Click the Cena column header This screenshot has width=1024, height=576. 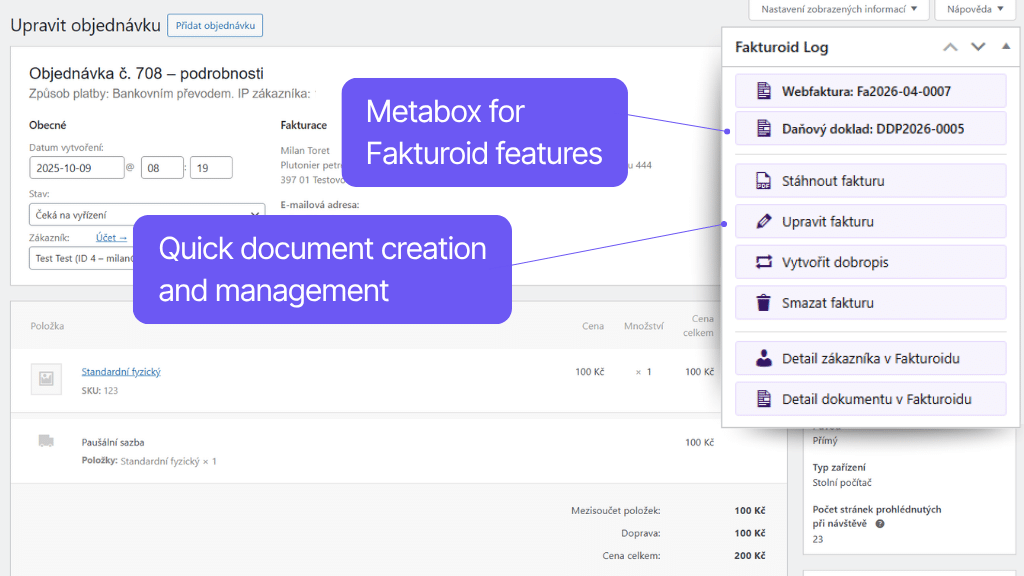pyautogui.click(x=593, y=326)
